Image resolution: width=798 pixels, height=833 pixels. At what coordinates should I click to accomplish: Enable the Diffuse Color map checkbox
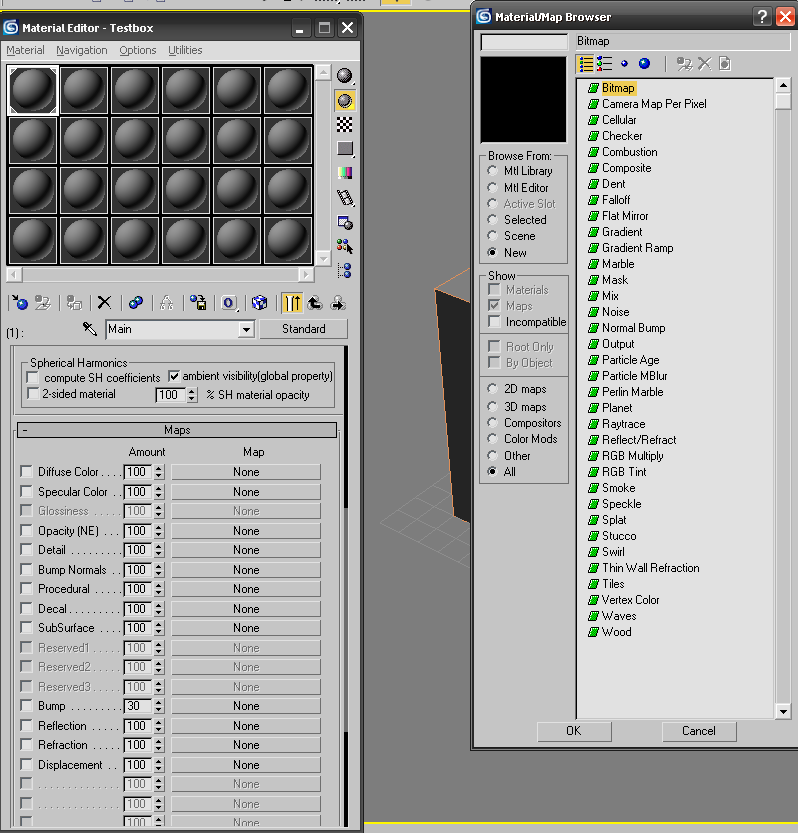click(x=26, y=472)
